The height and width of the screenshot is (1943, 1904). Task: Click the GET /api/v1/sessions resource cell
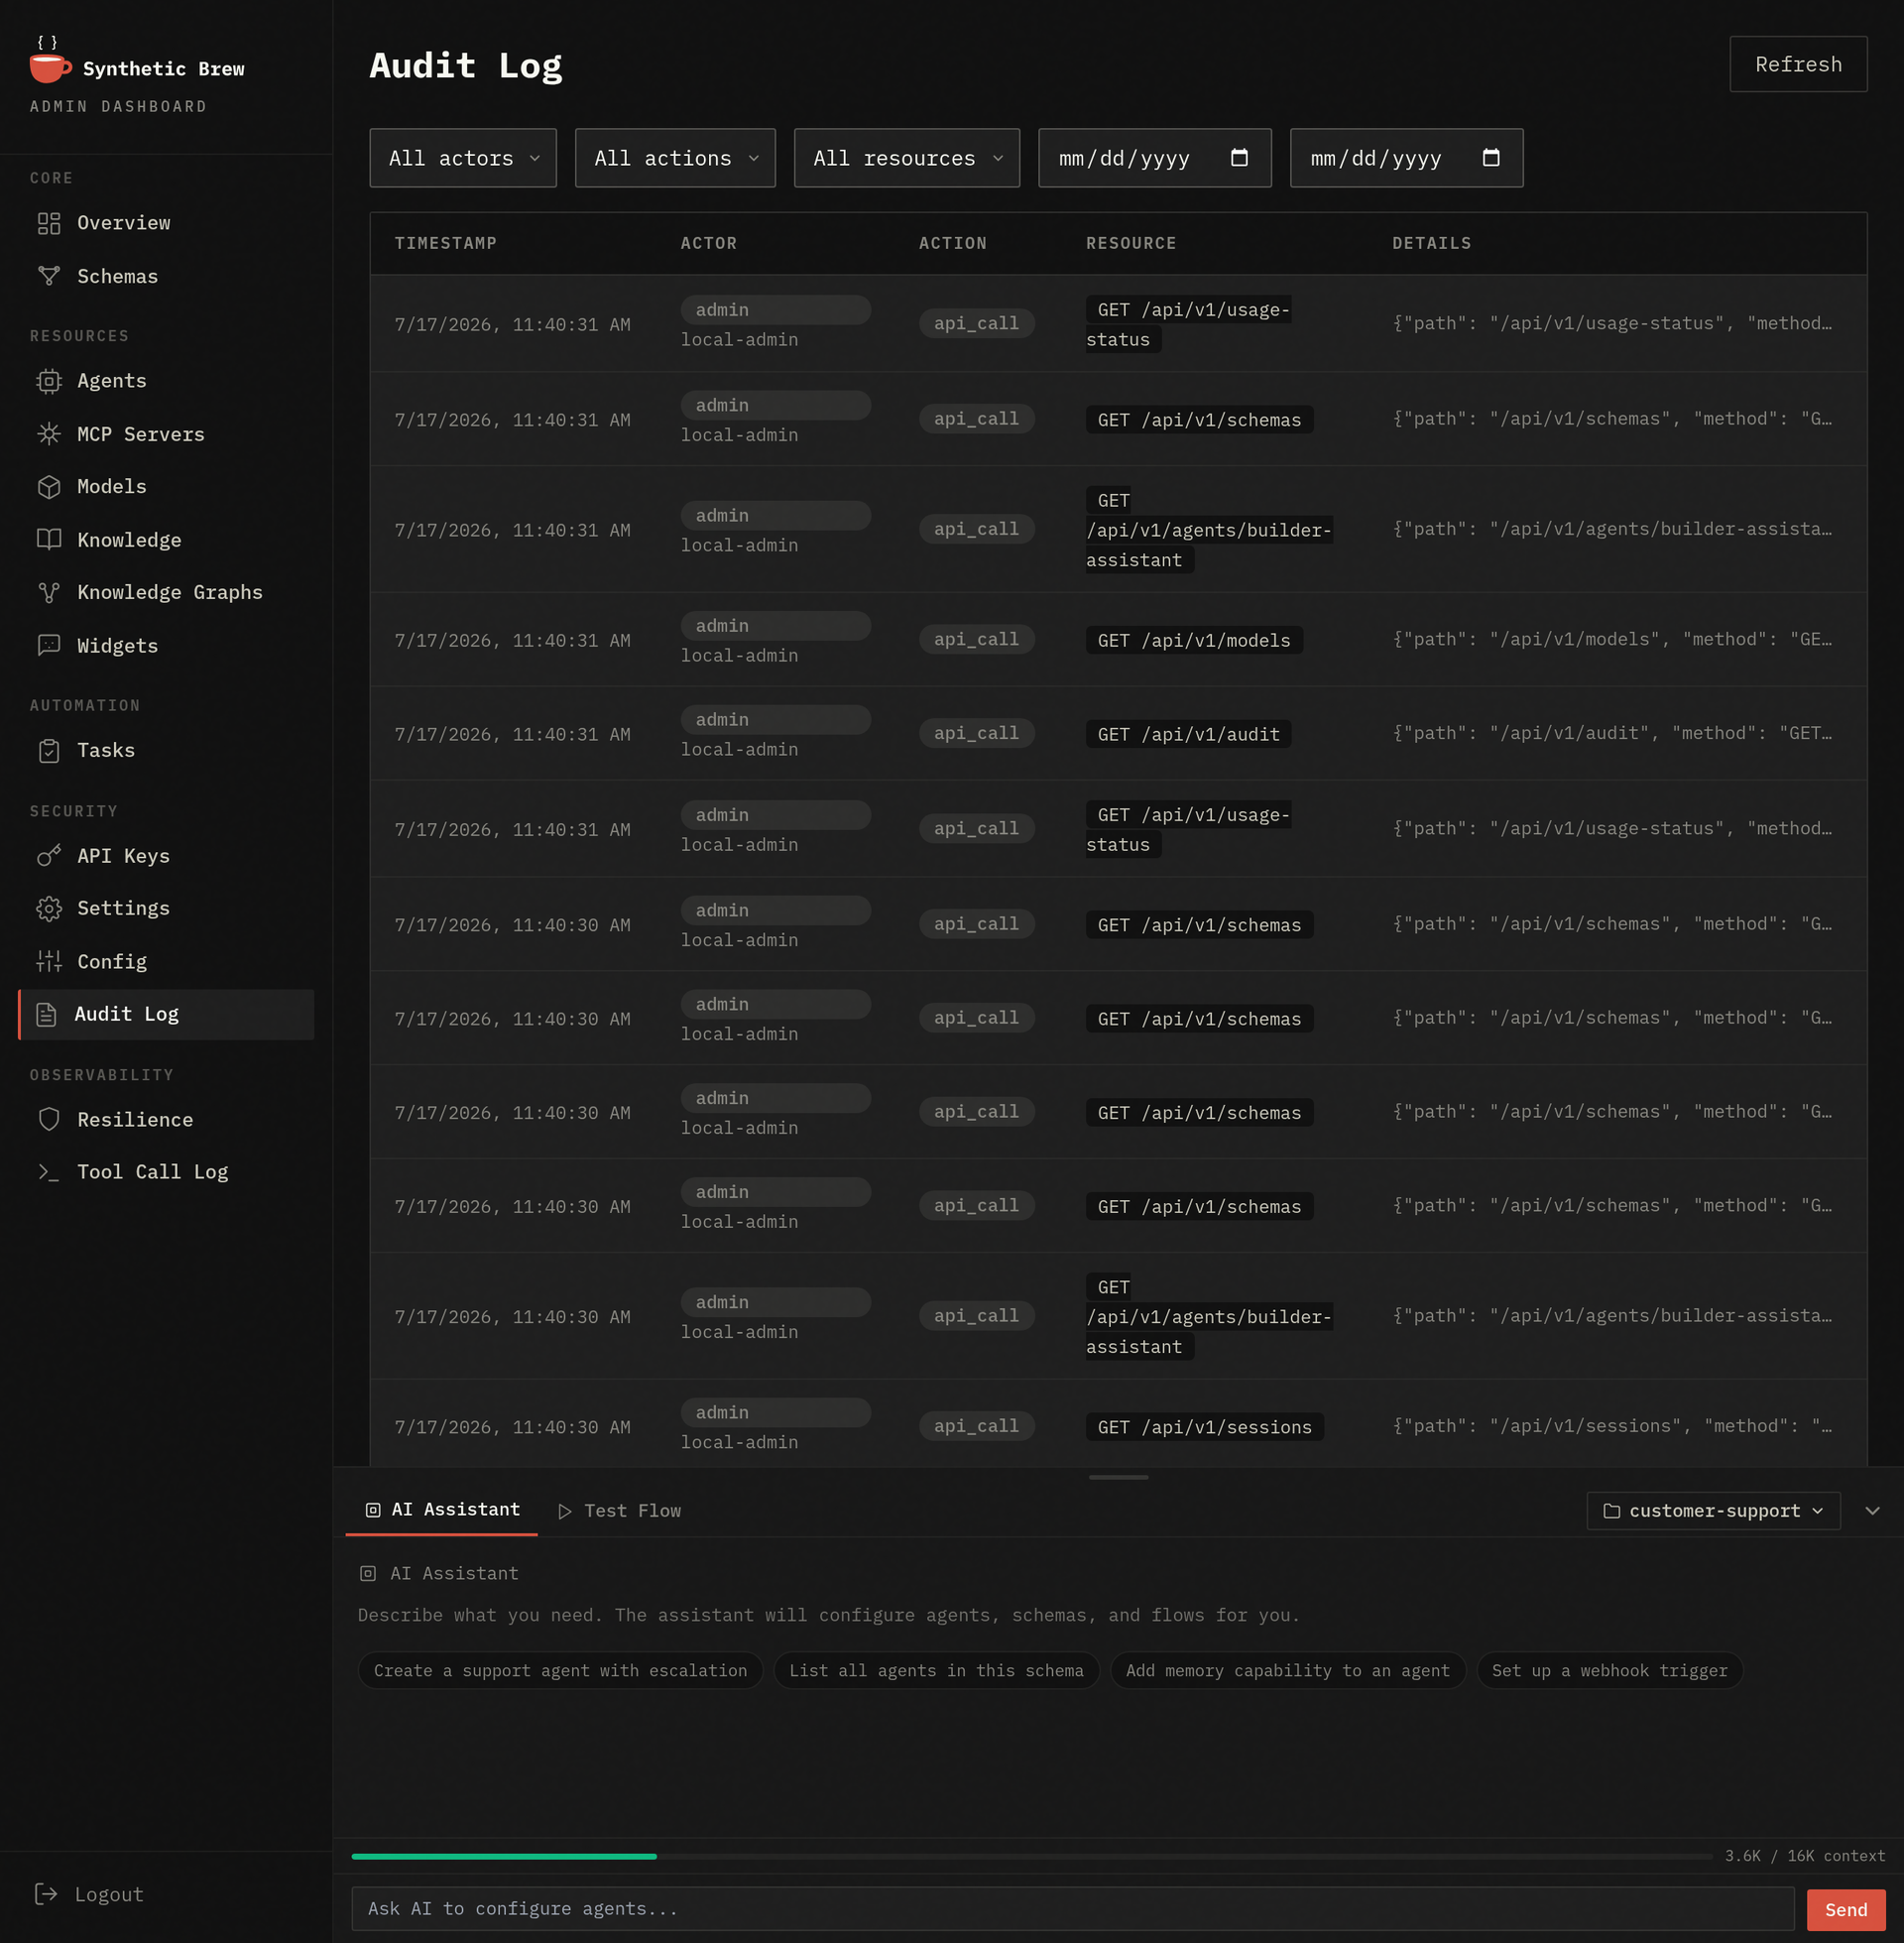pos(1204,1427)
